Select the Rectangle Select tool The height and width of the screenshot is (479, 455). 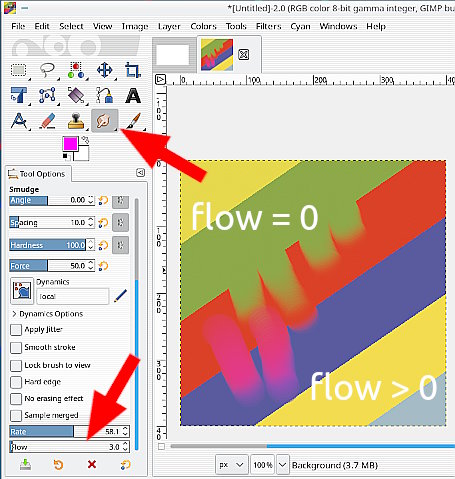pos(19,70)
